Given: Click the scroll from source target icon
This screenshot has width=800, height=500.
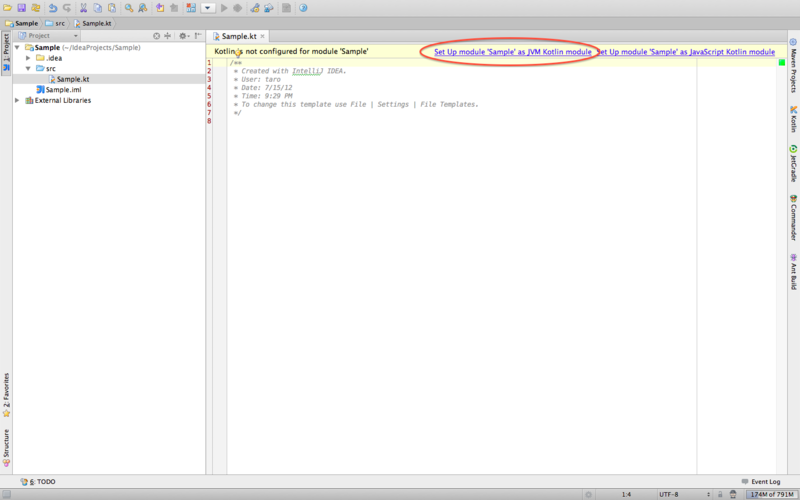Looking at the screenshot, I should 157,36.
